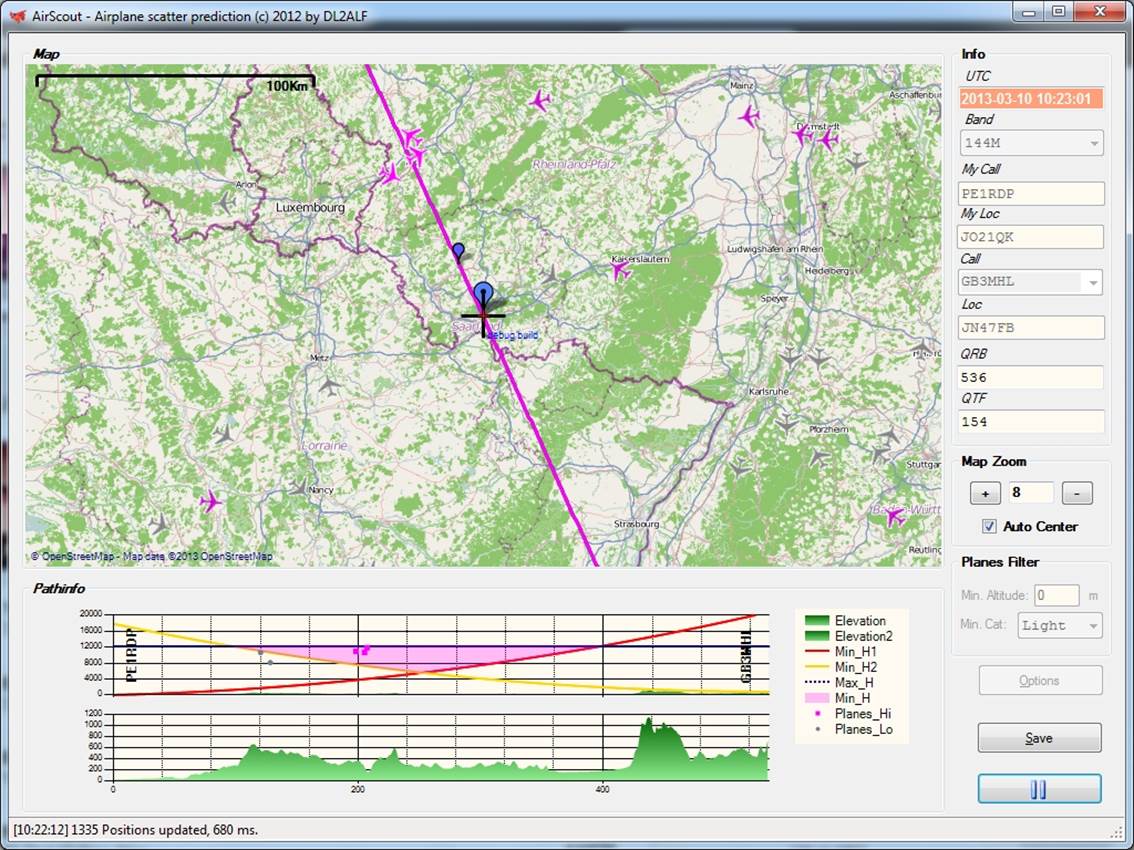This screenshot has width=1134, height=850.
Task: Open the Band 144M dropdown
Action: (1094, 144)
